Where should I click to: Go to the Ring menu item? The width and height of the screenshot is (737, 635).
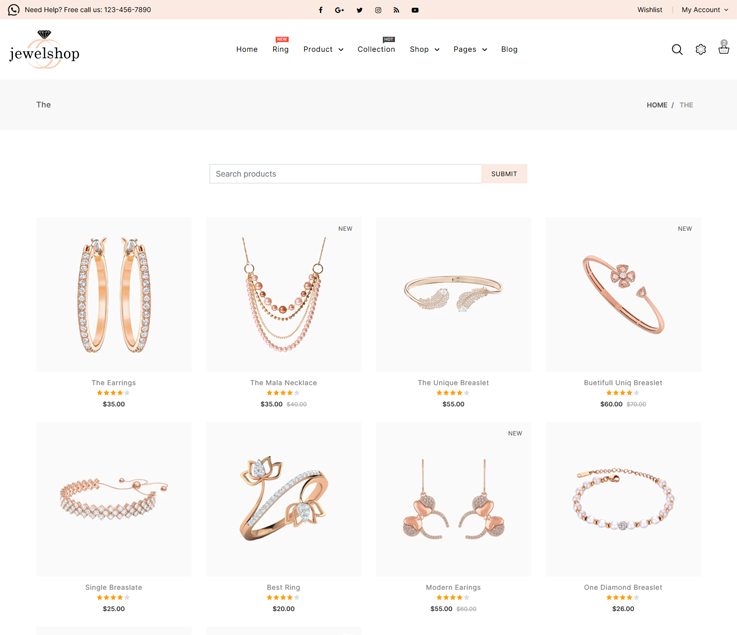280,49
